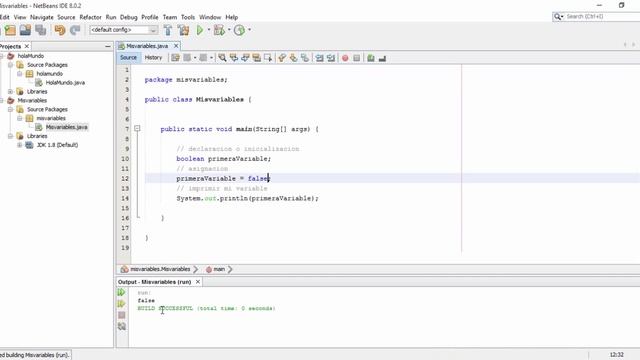
Task: Open the Window menu
Action: (210, 17)
